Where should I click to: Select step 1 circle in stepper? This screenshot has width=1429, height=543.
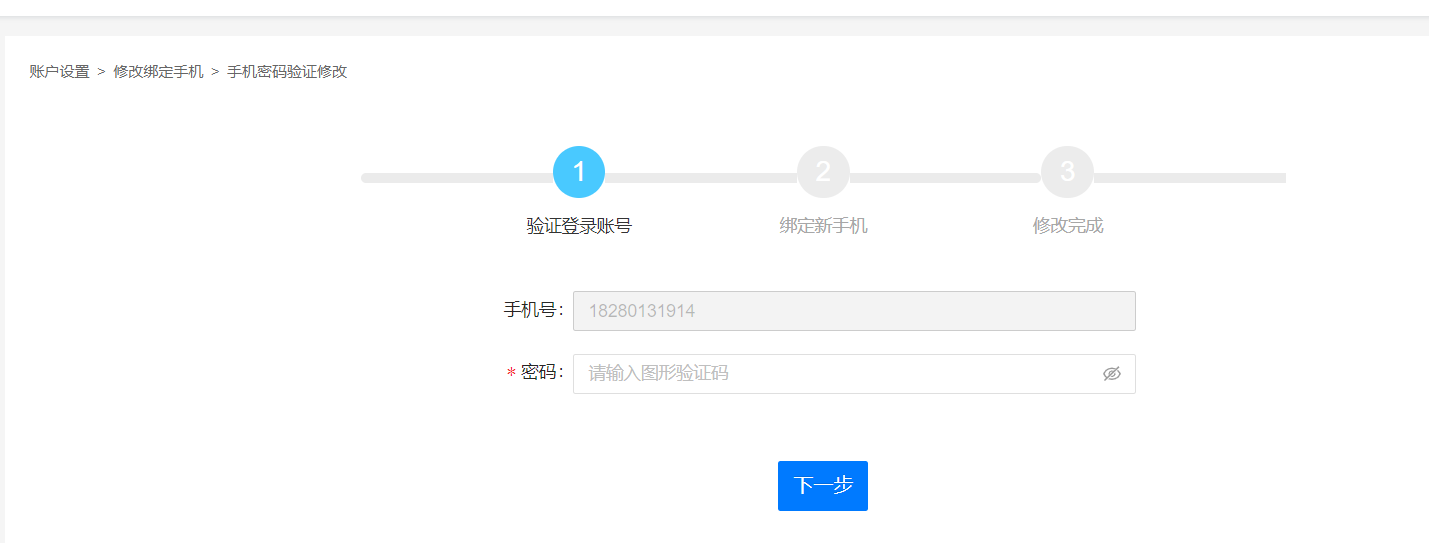[x=579, y=172]
